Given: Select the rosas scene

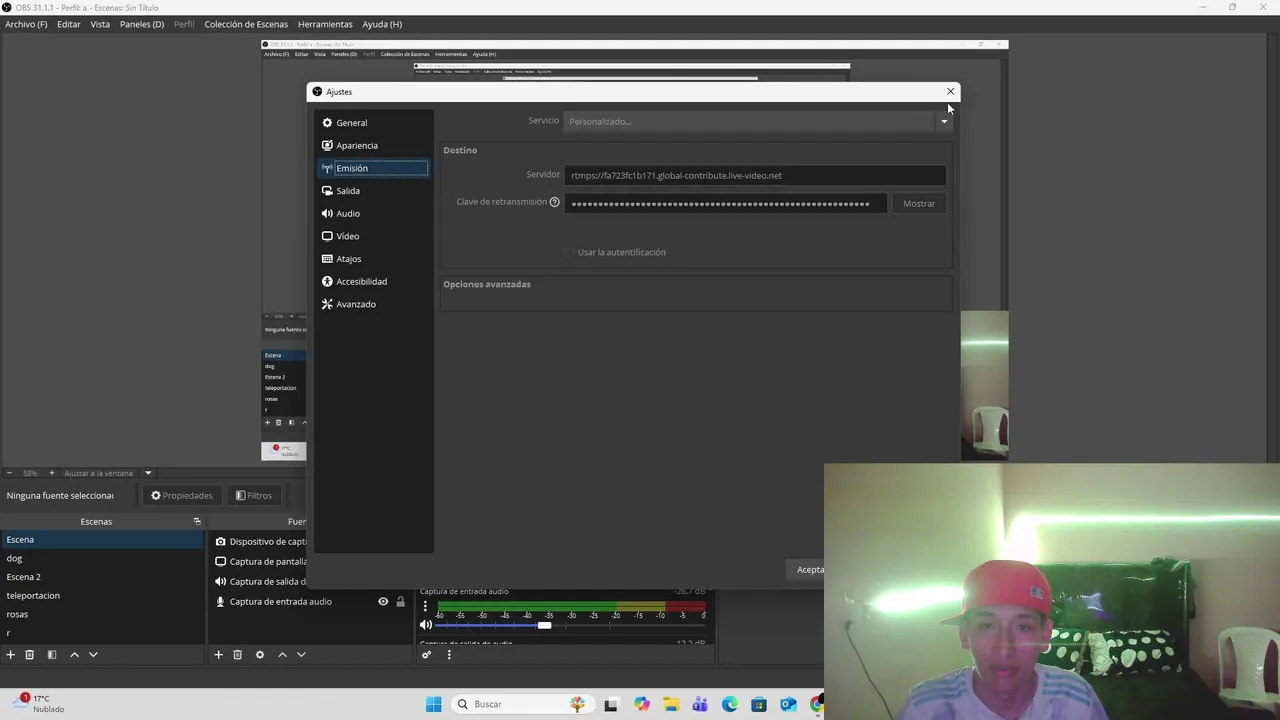Looking at the screenshot, I should pyautogui.click(x=102, y=615).
